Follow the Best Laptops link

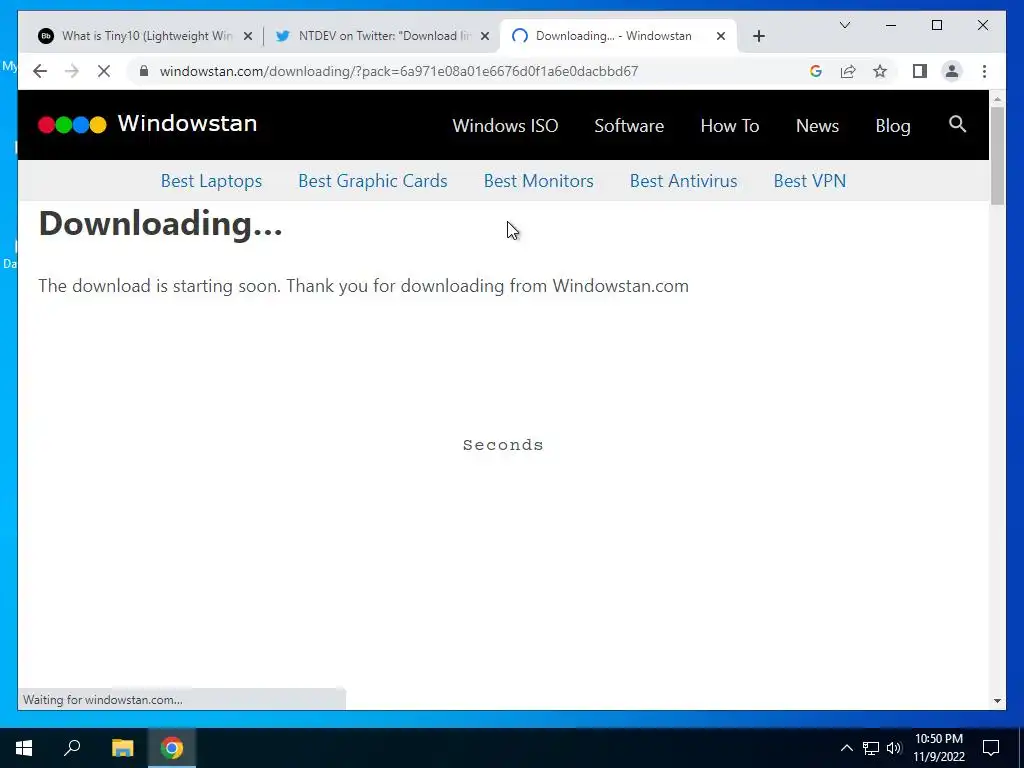(x=211, y=181)
